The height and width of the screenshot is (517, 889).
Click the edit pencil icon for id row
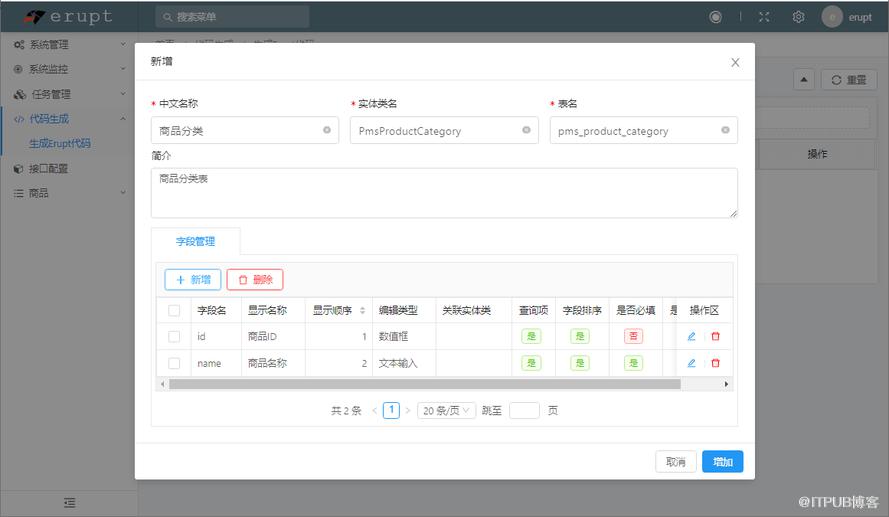coord(691,336)
